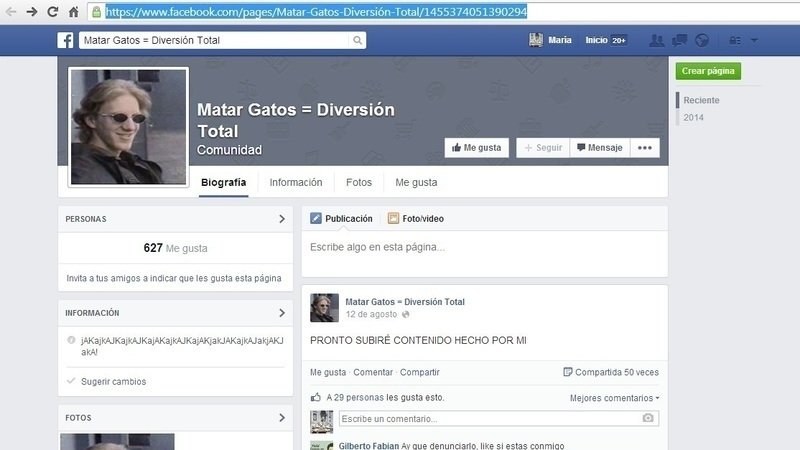Click the Mensaje button
Viewport: 800px width, 450px height.
point(599,148)
